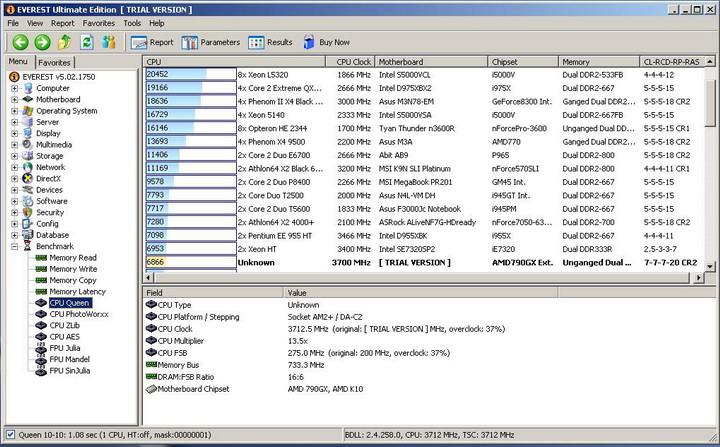Screen dimensions: 720x447
Task: Click the CPU PhotoWorxx benchmark icon
Action: [x=41, y=314]
